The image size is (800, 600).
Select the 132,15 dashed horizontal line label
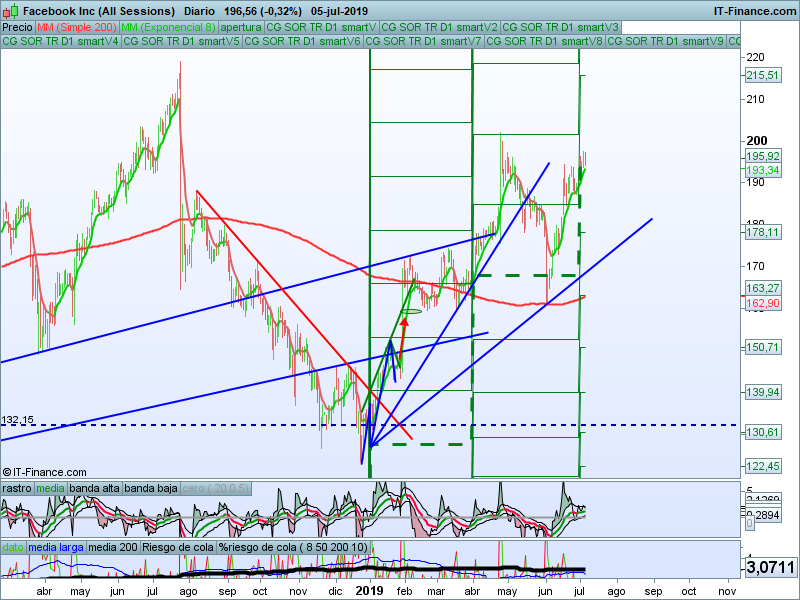17,419
